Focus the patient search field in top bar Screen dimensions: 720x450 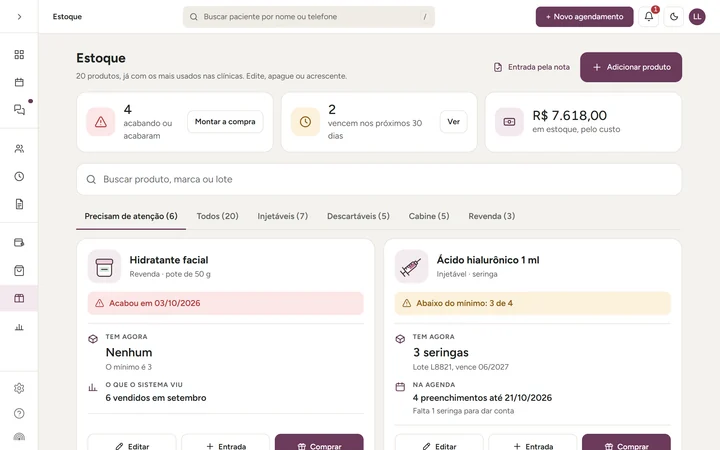309,17
